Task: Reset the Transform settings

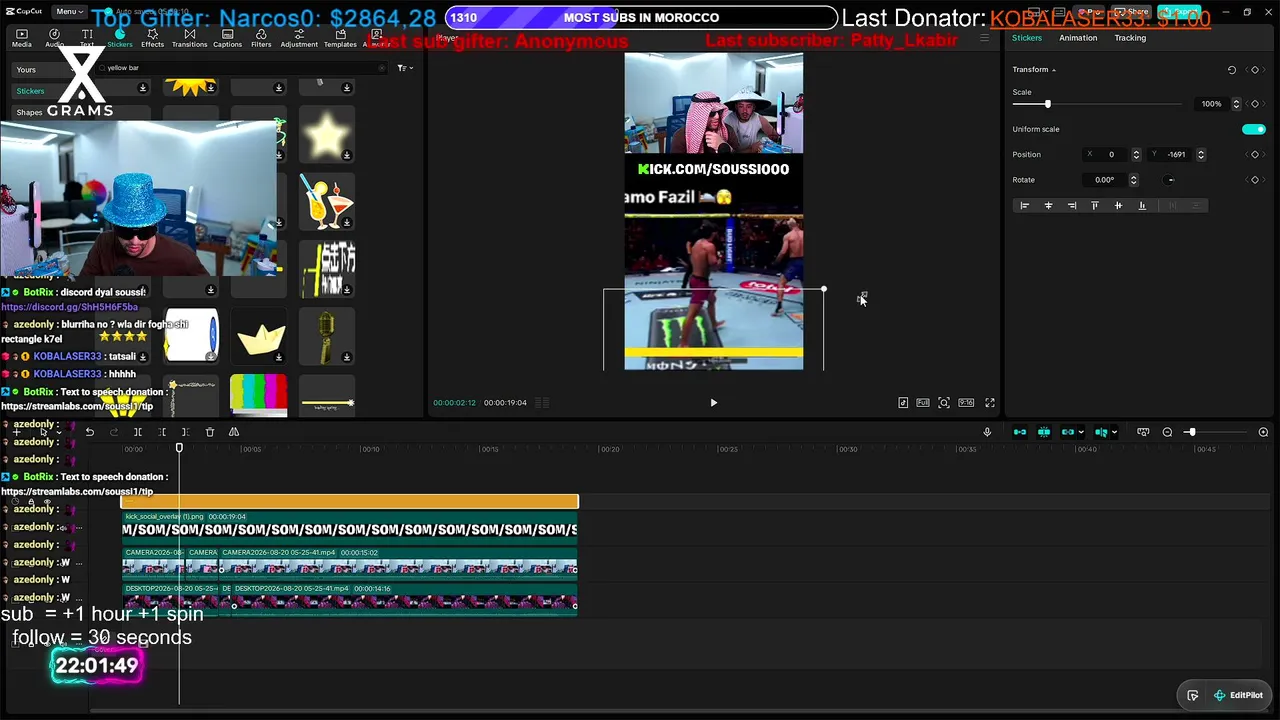Action: pos(1232,70)
